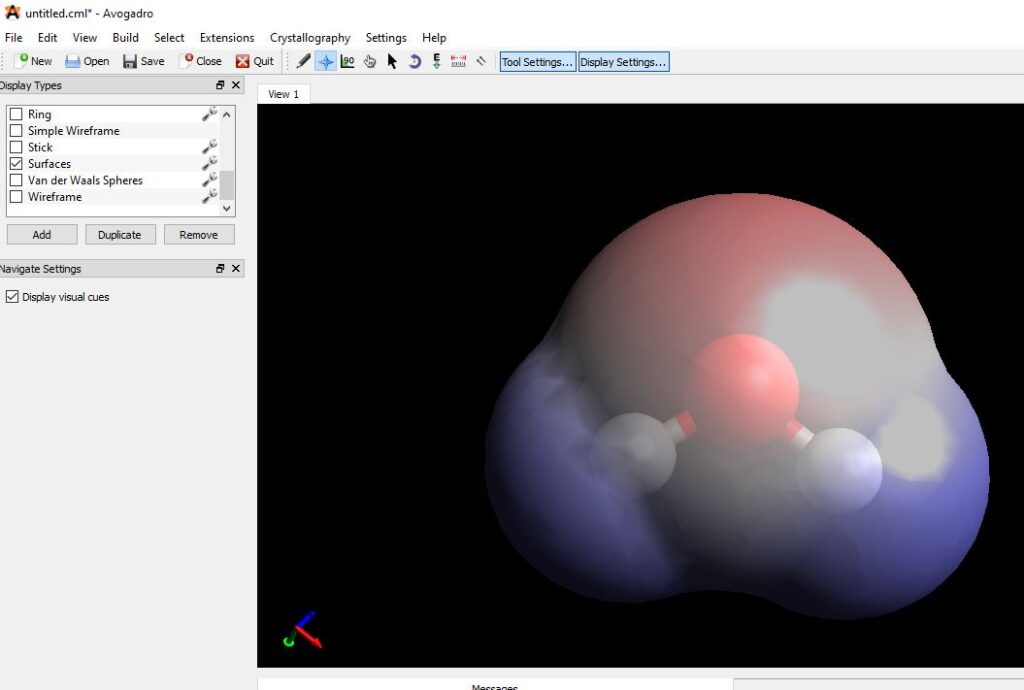The image size is (1024, 690).
Task: Select the Manipulate hand tool
Action: click(370, 61)
